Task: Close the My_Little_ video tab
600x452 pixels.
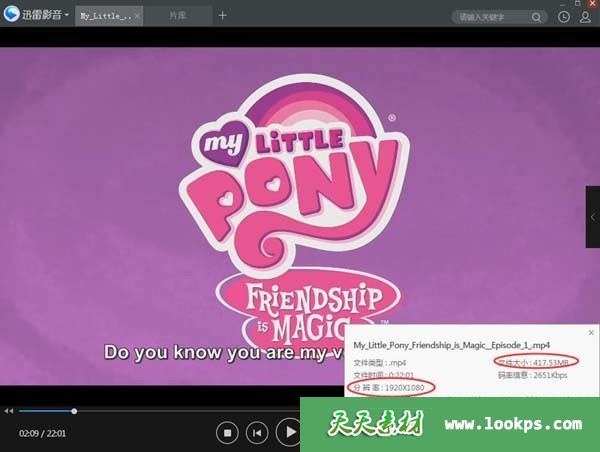Action: [137, 16]
